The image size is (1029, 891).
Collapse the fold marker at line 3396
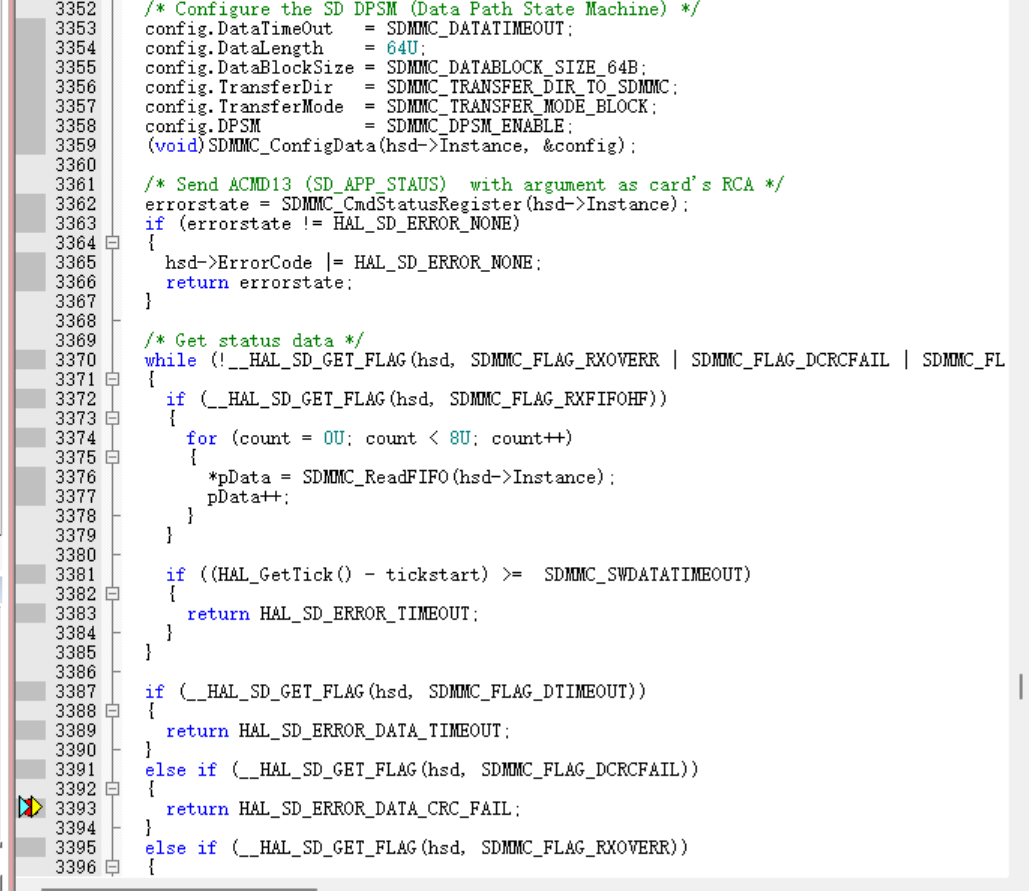pos(113,867)
